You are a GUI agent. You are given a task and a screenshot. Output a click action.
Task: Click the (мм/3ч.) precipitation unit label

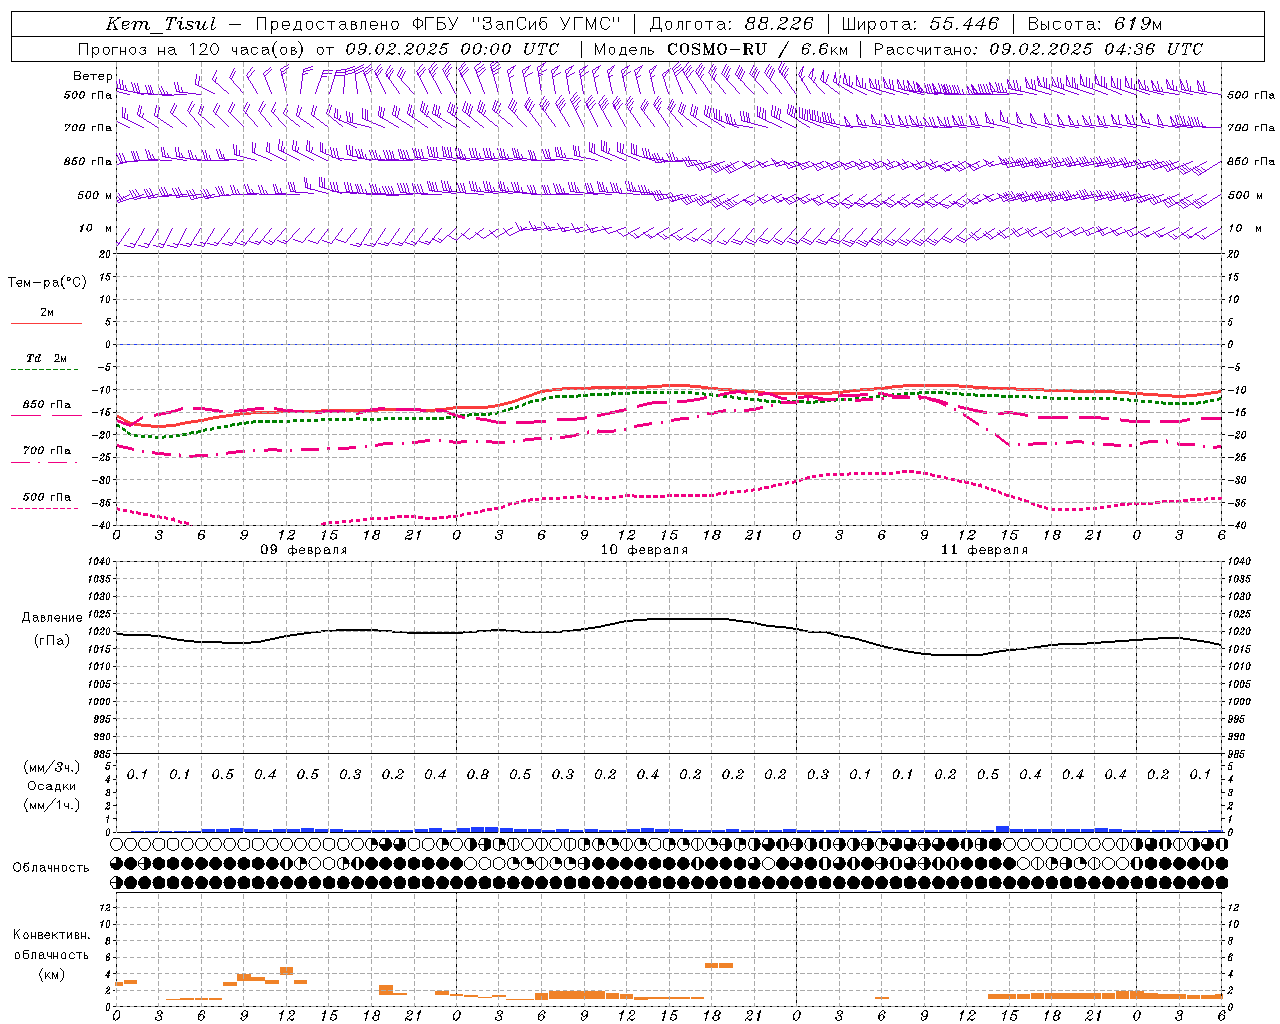coord(52,767)
